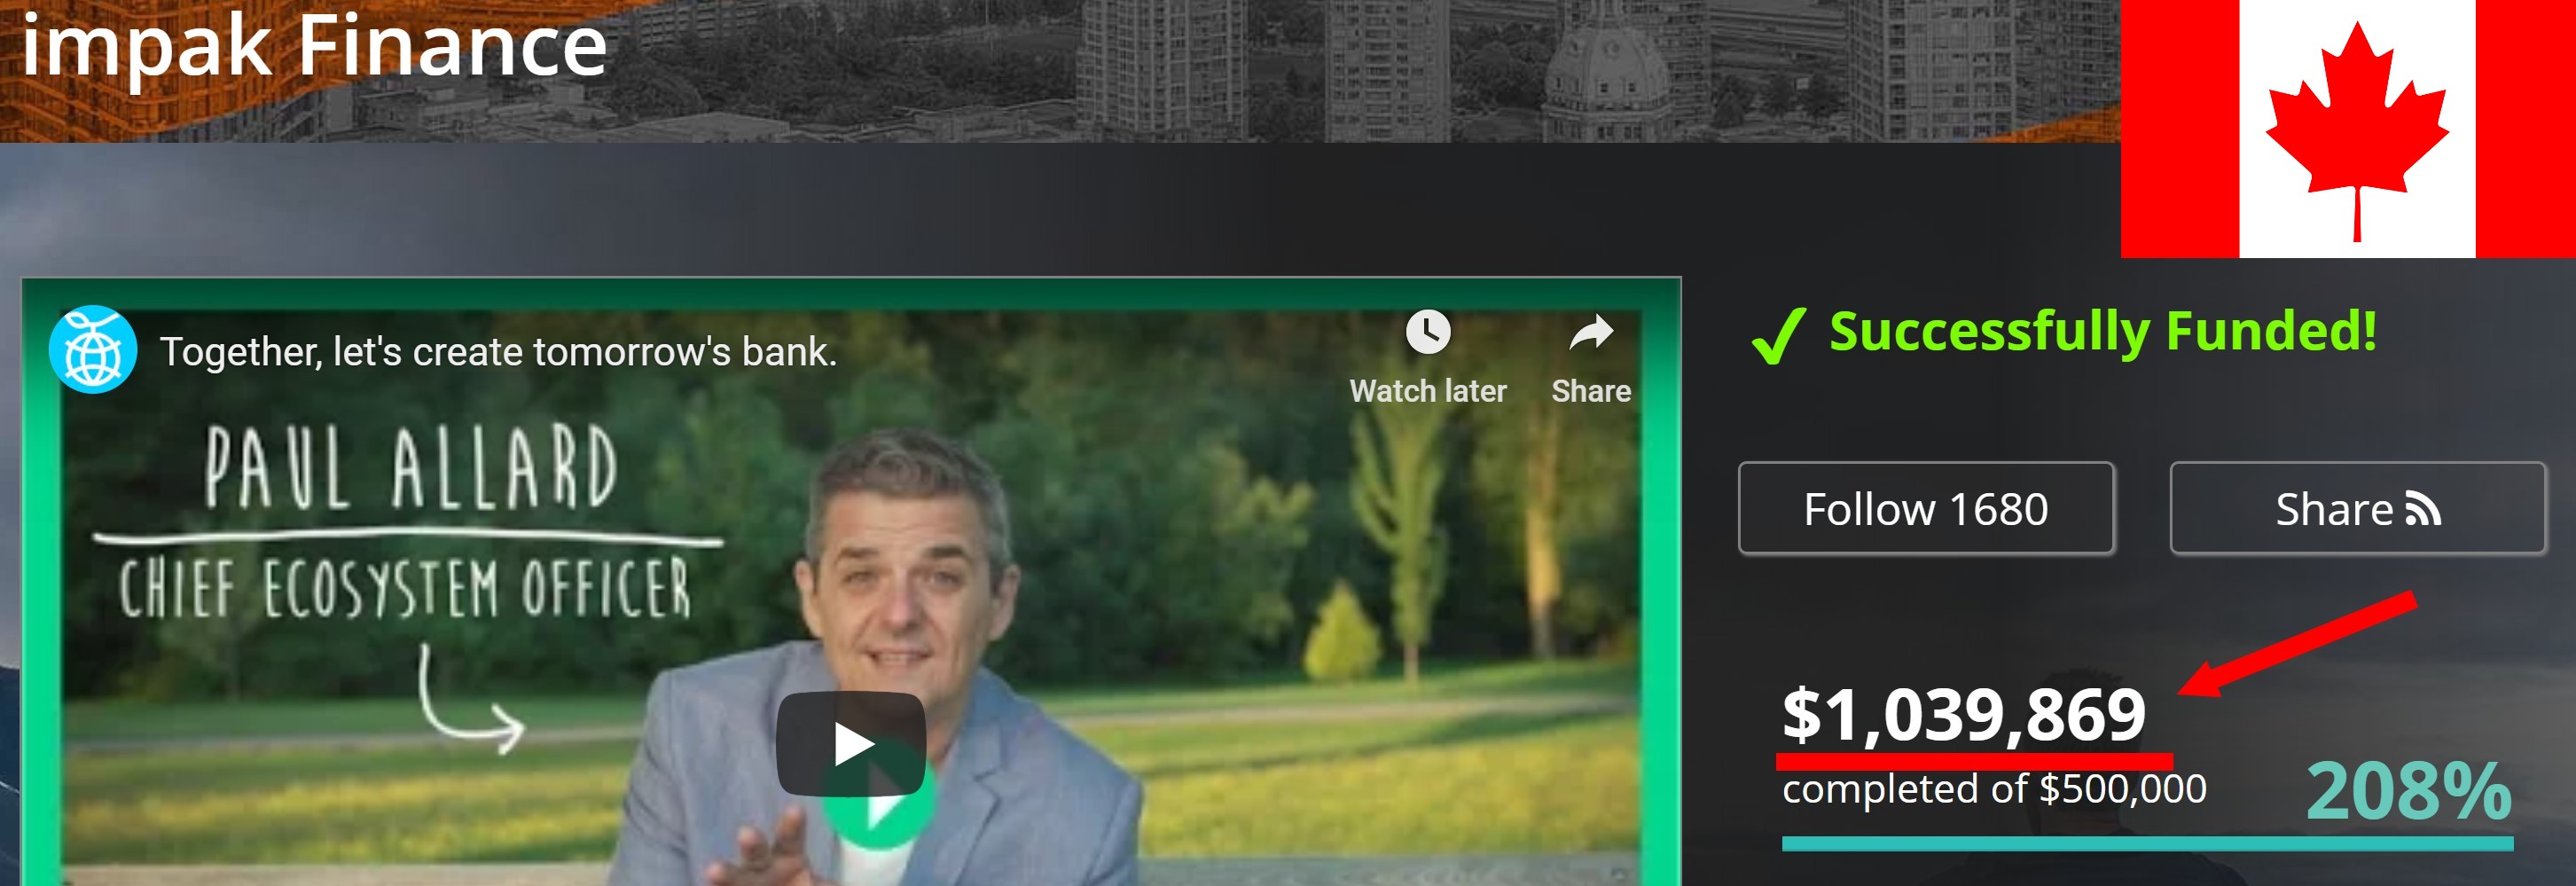This screenshot has width=2576, height=886.
Task: Click the Watch later clock icon
Action: point(1427,332)
